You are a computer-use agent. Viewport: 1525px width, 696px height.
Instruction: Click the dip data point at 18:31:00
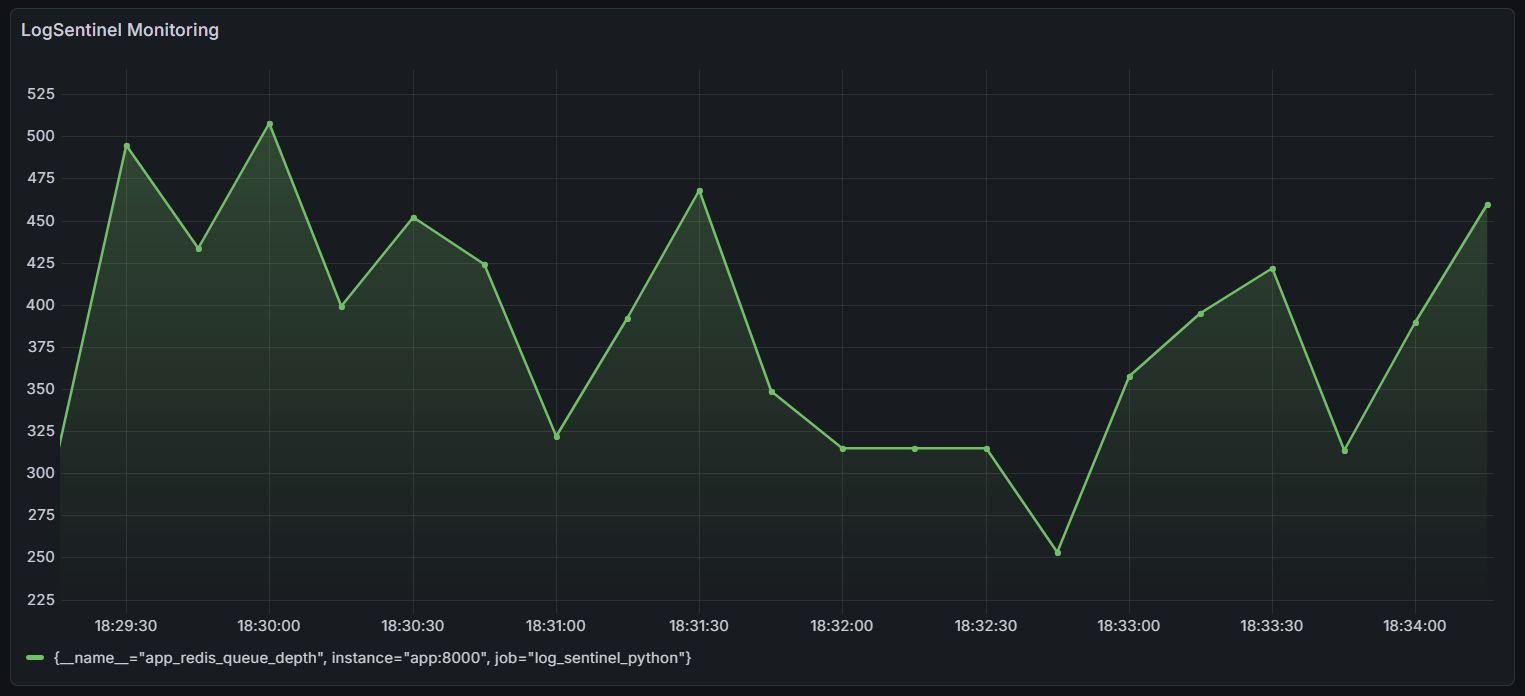pyautogui.click(x=556, y=436)
